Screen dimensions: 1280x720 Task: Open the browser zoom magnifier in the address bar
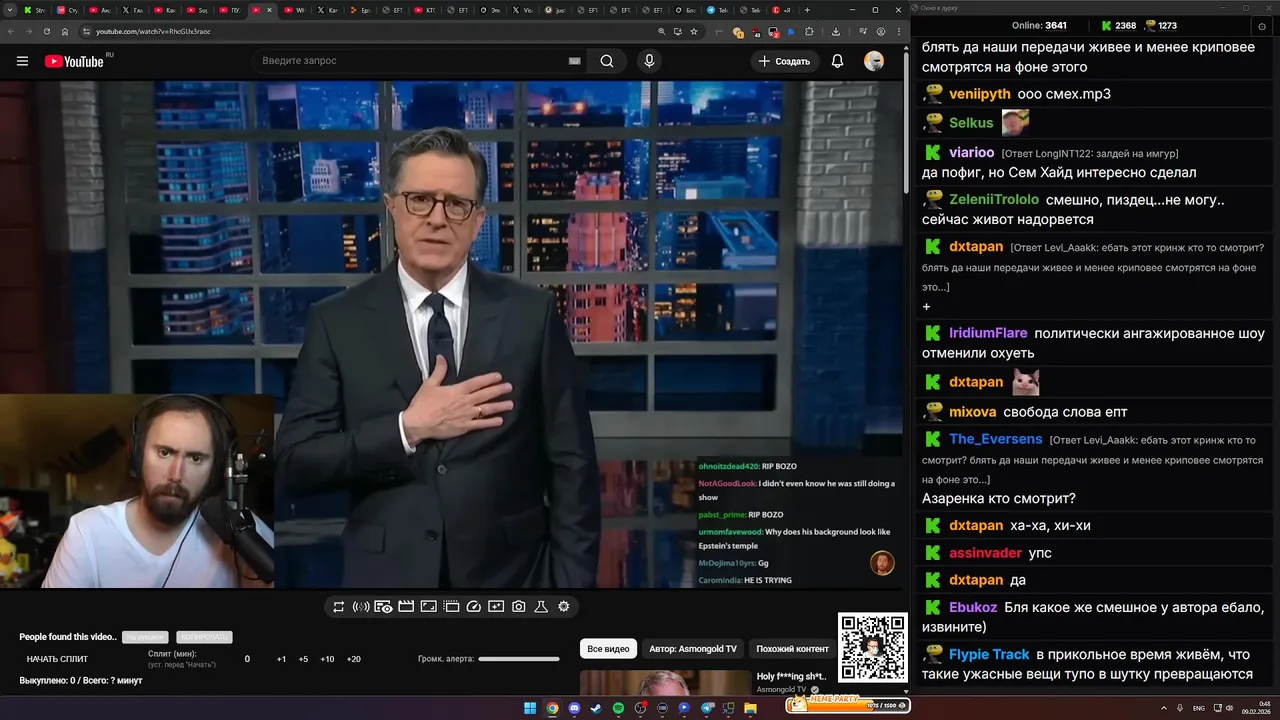pos(662,31)
